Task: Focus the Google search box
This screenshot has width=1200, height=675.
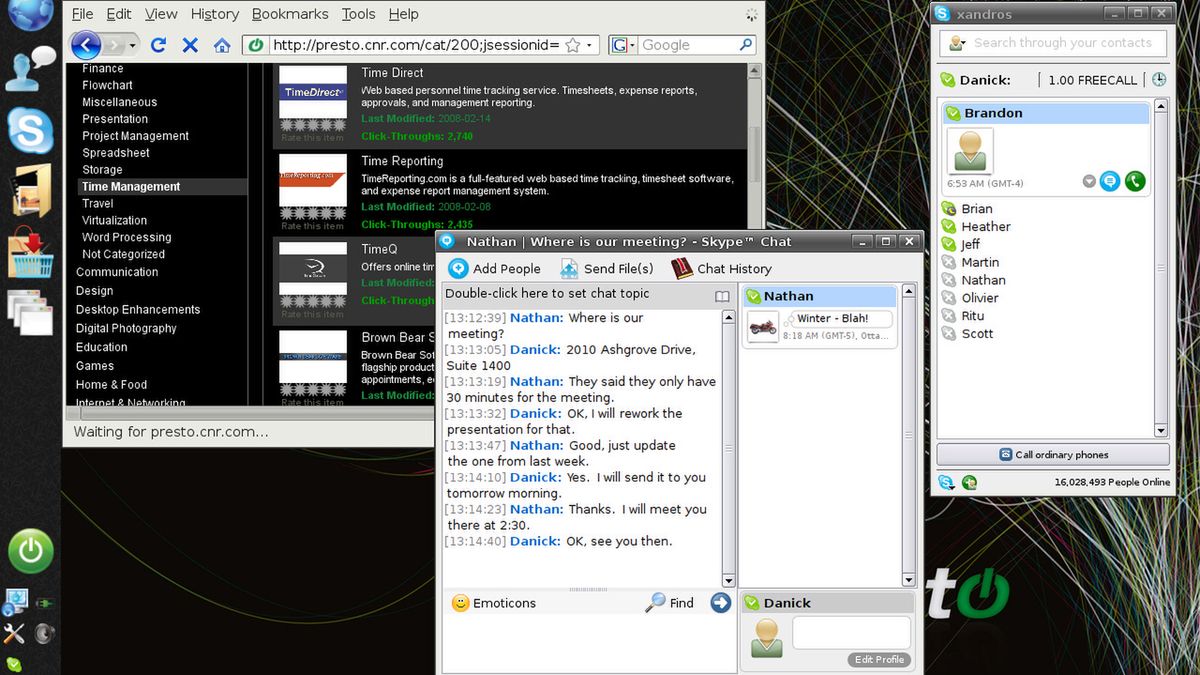Action: click(x=688, y=45)
